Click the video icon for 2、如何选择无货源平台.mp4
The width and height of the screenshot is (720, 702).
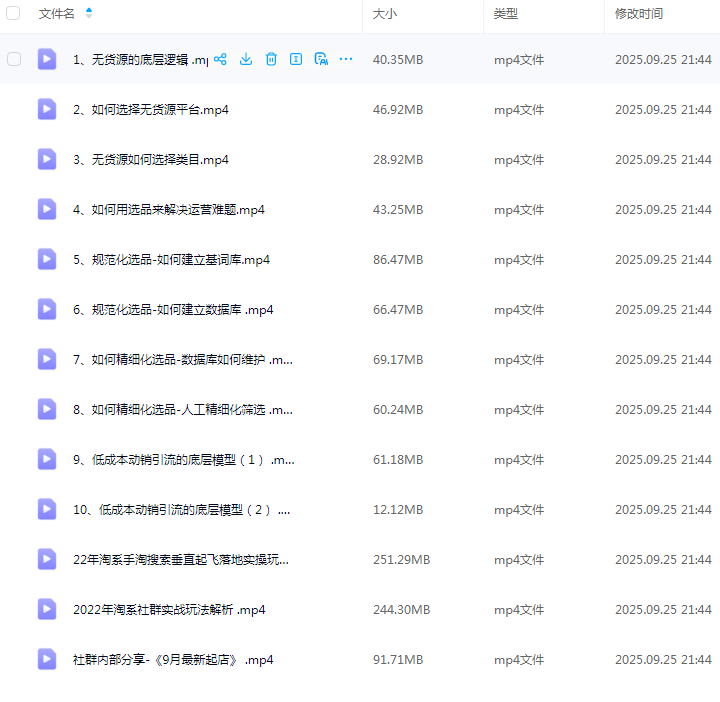point(47,109)
